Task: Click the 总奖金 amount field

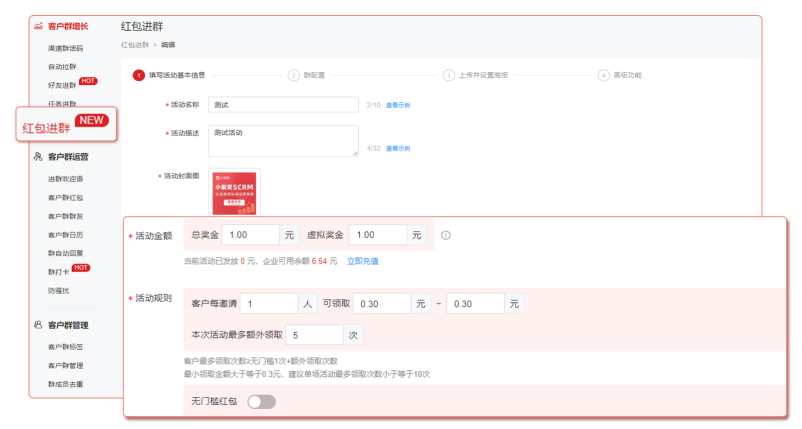Action: click(250, 235)
